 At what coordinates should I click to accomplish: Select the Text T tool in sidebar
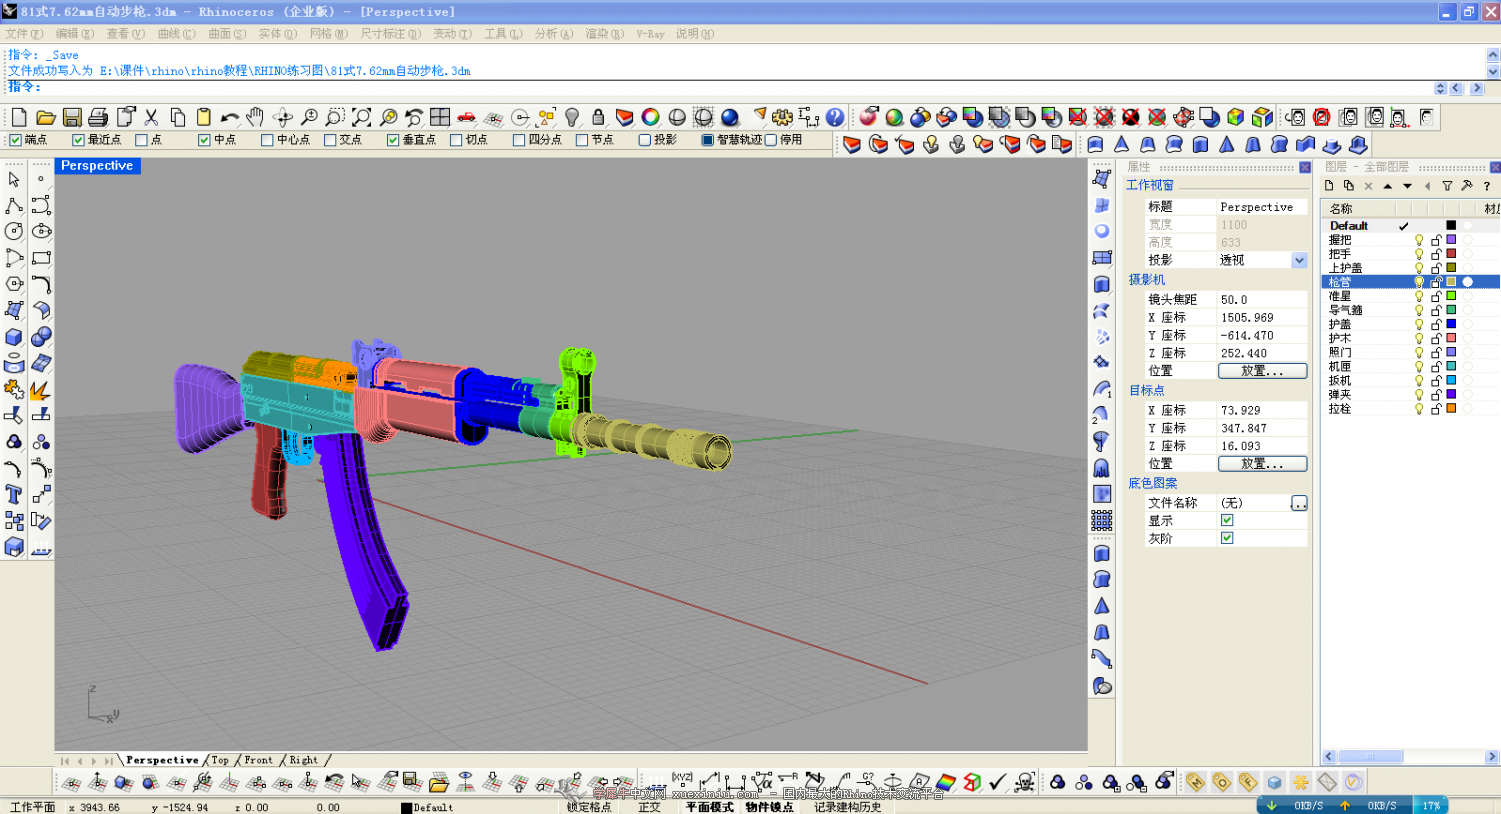pyautogui.click(x=14, y=494)
